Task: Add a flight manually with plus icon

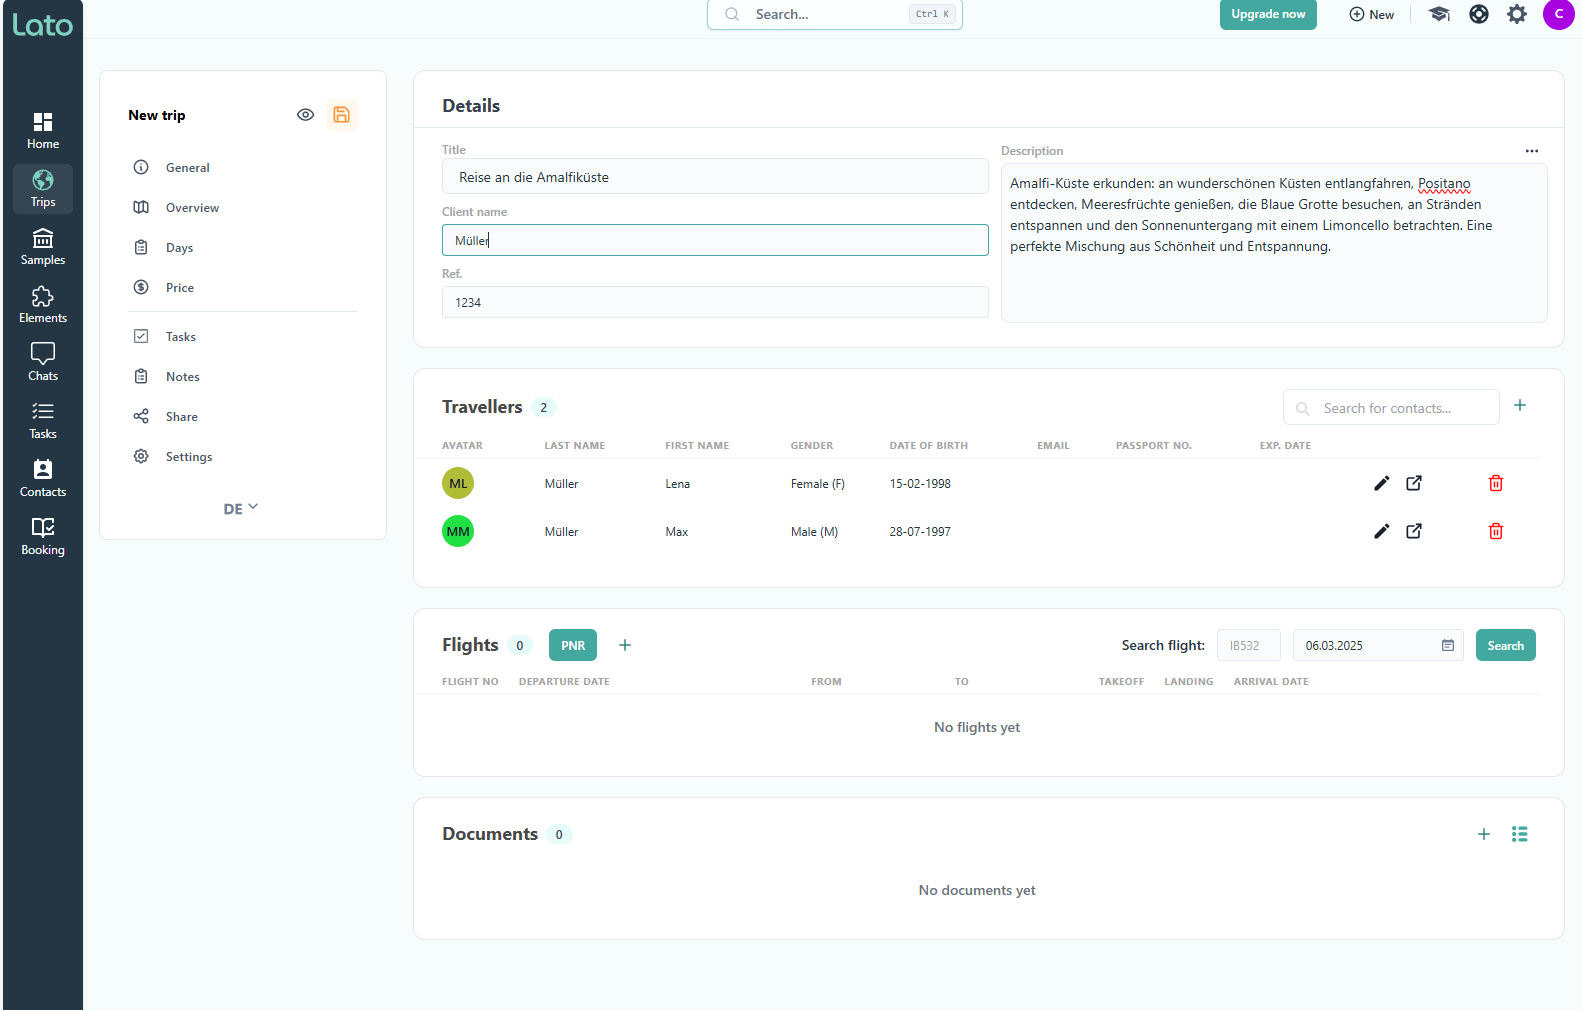Action: [625, 646]
